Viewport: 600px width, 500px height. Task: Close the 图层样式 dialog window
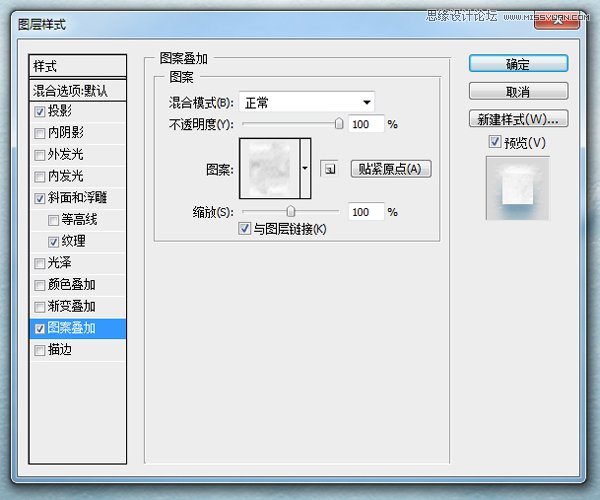point(557,22)
